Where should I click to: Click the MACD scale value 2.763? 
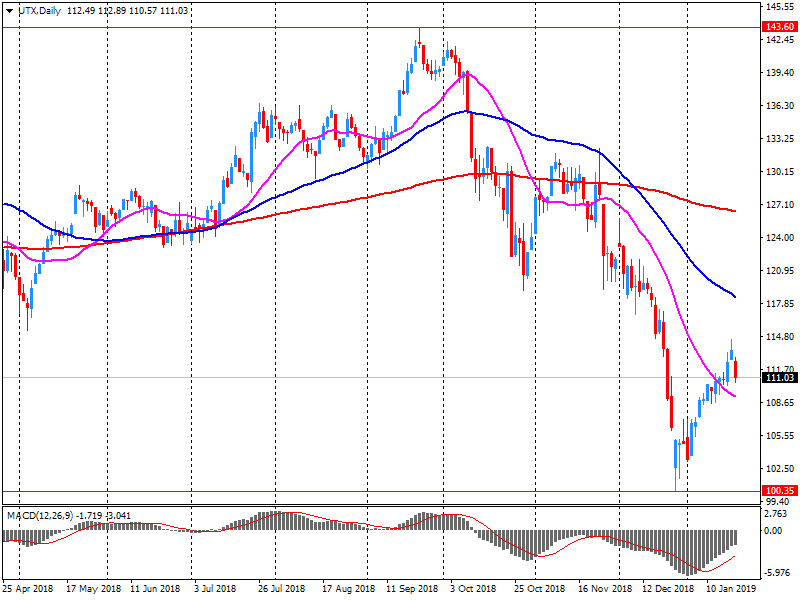[776, 514]
